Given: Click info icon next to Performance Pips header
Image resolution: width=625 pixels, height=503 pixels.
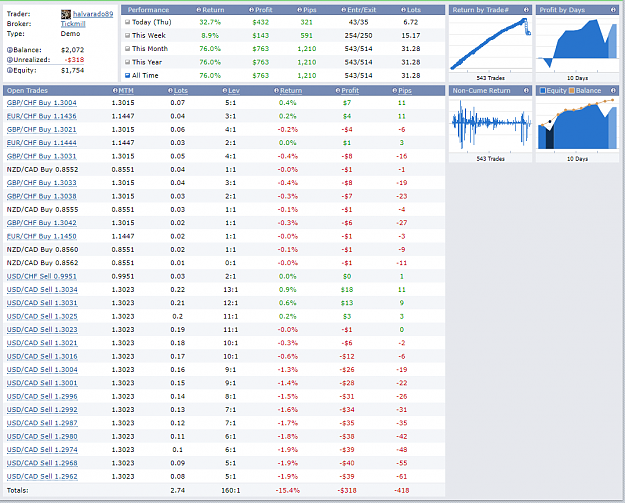Looking at the screenshot, I should pos(299,10).
